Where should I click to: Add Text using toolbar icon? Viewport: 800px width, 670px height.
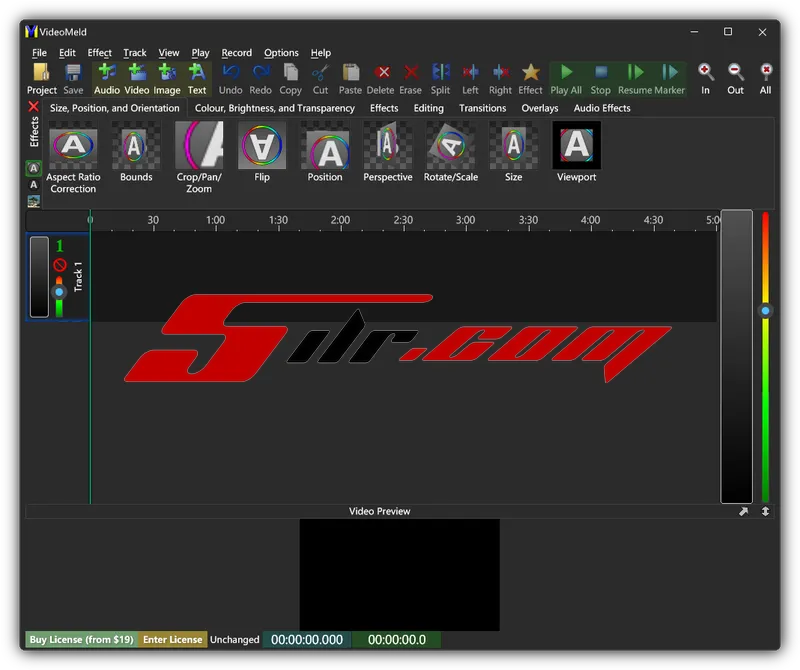197,79
